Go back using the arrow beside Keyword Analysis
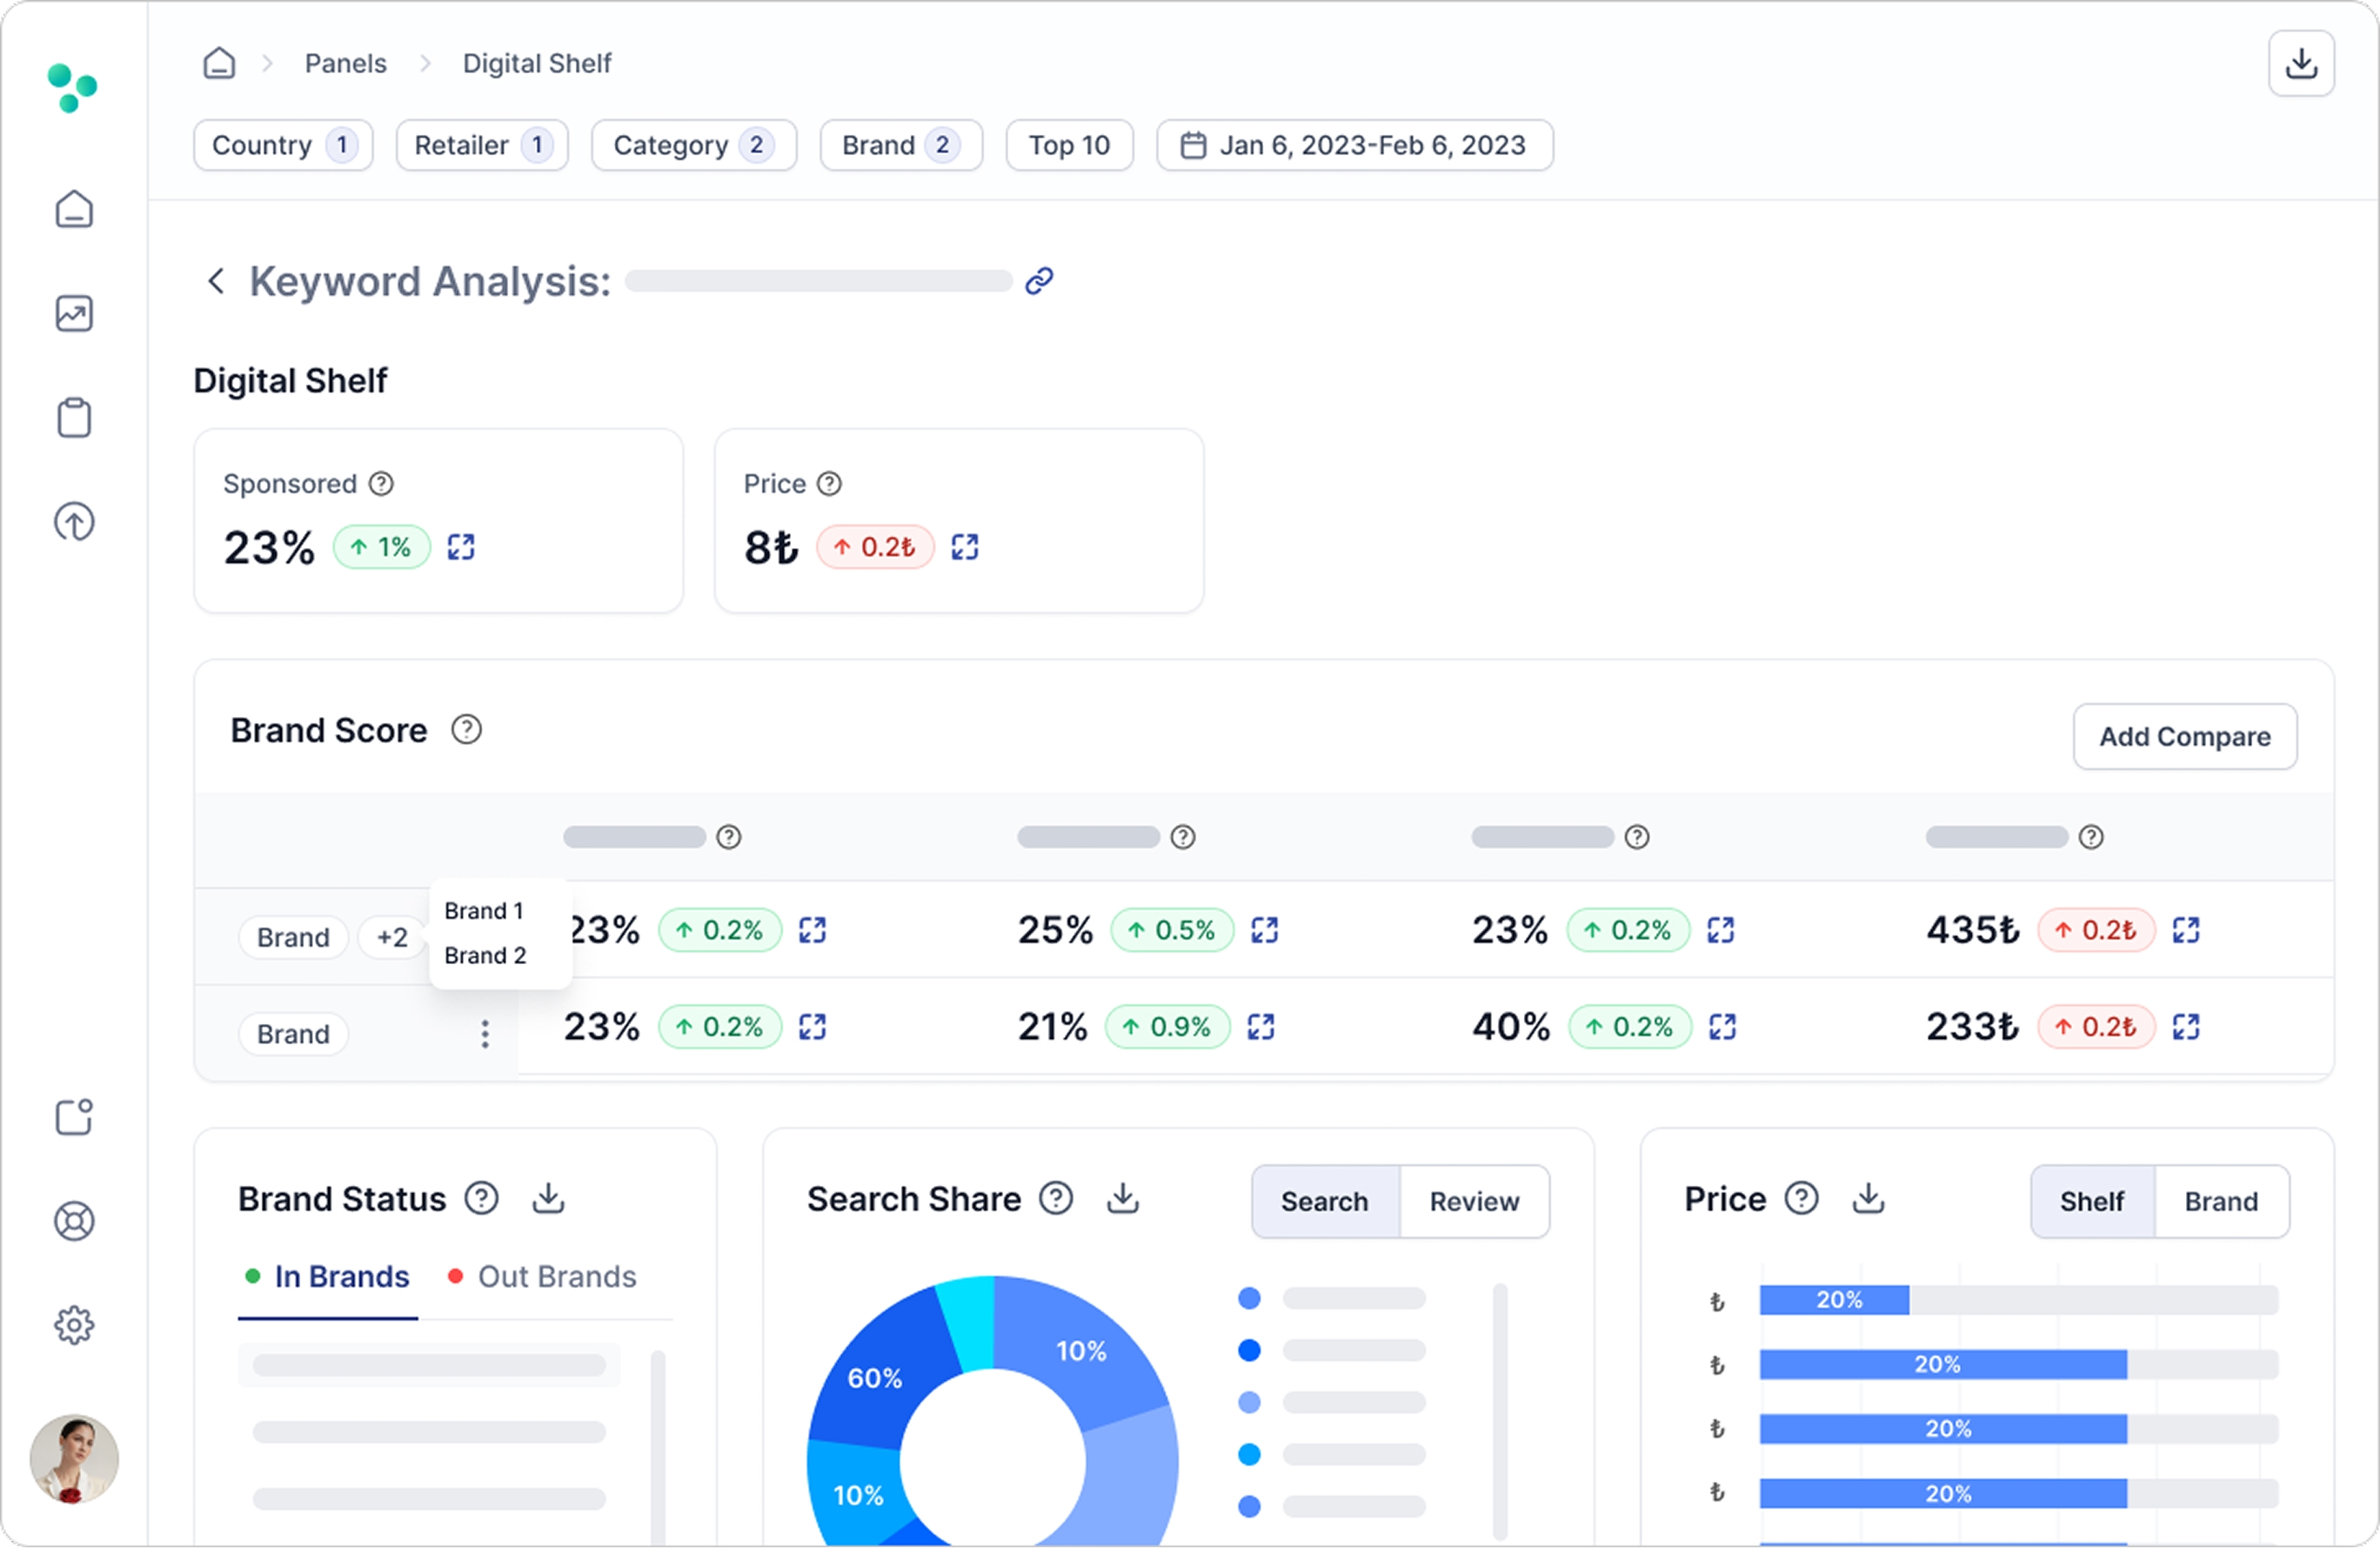This screenshot has height=1548, width=2380. click(x=215, y=281)
